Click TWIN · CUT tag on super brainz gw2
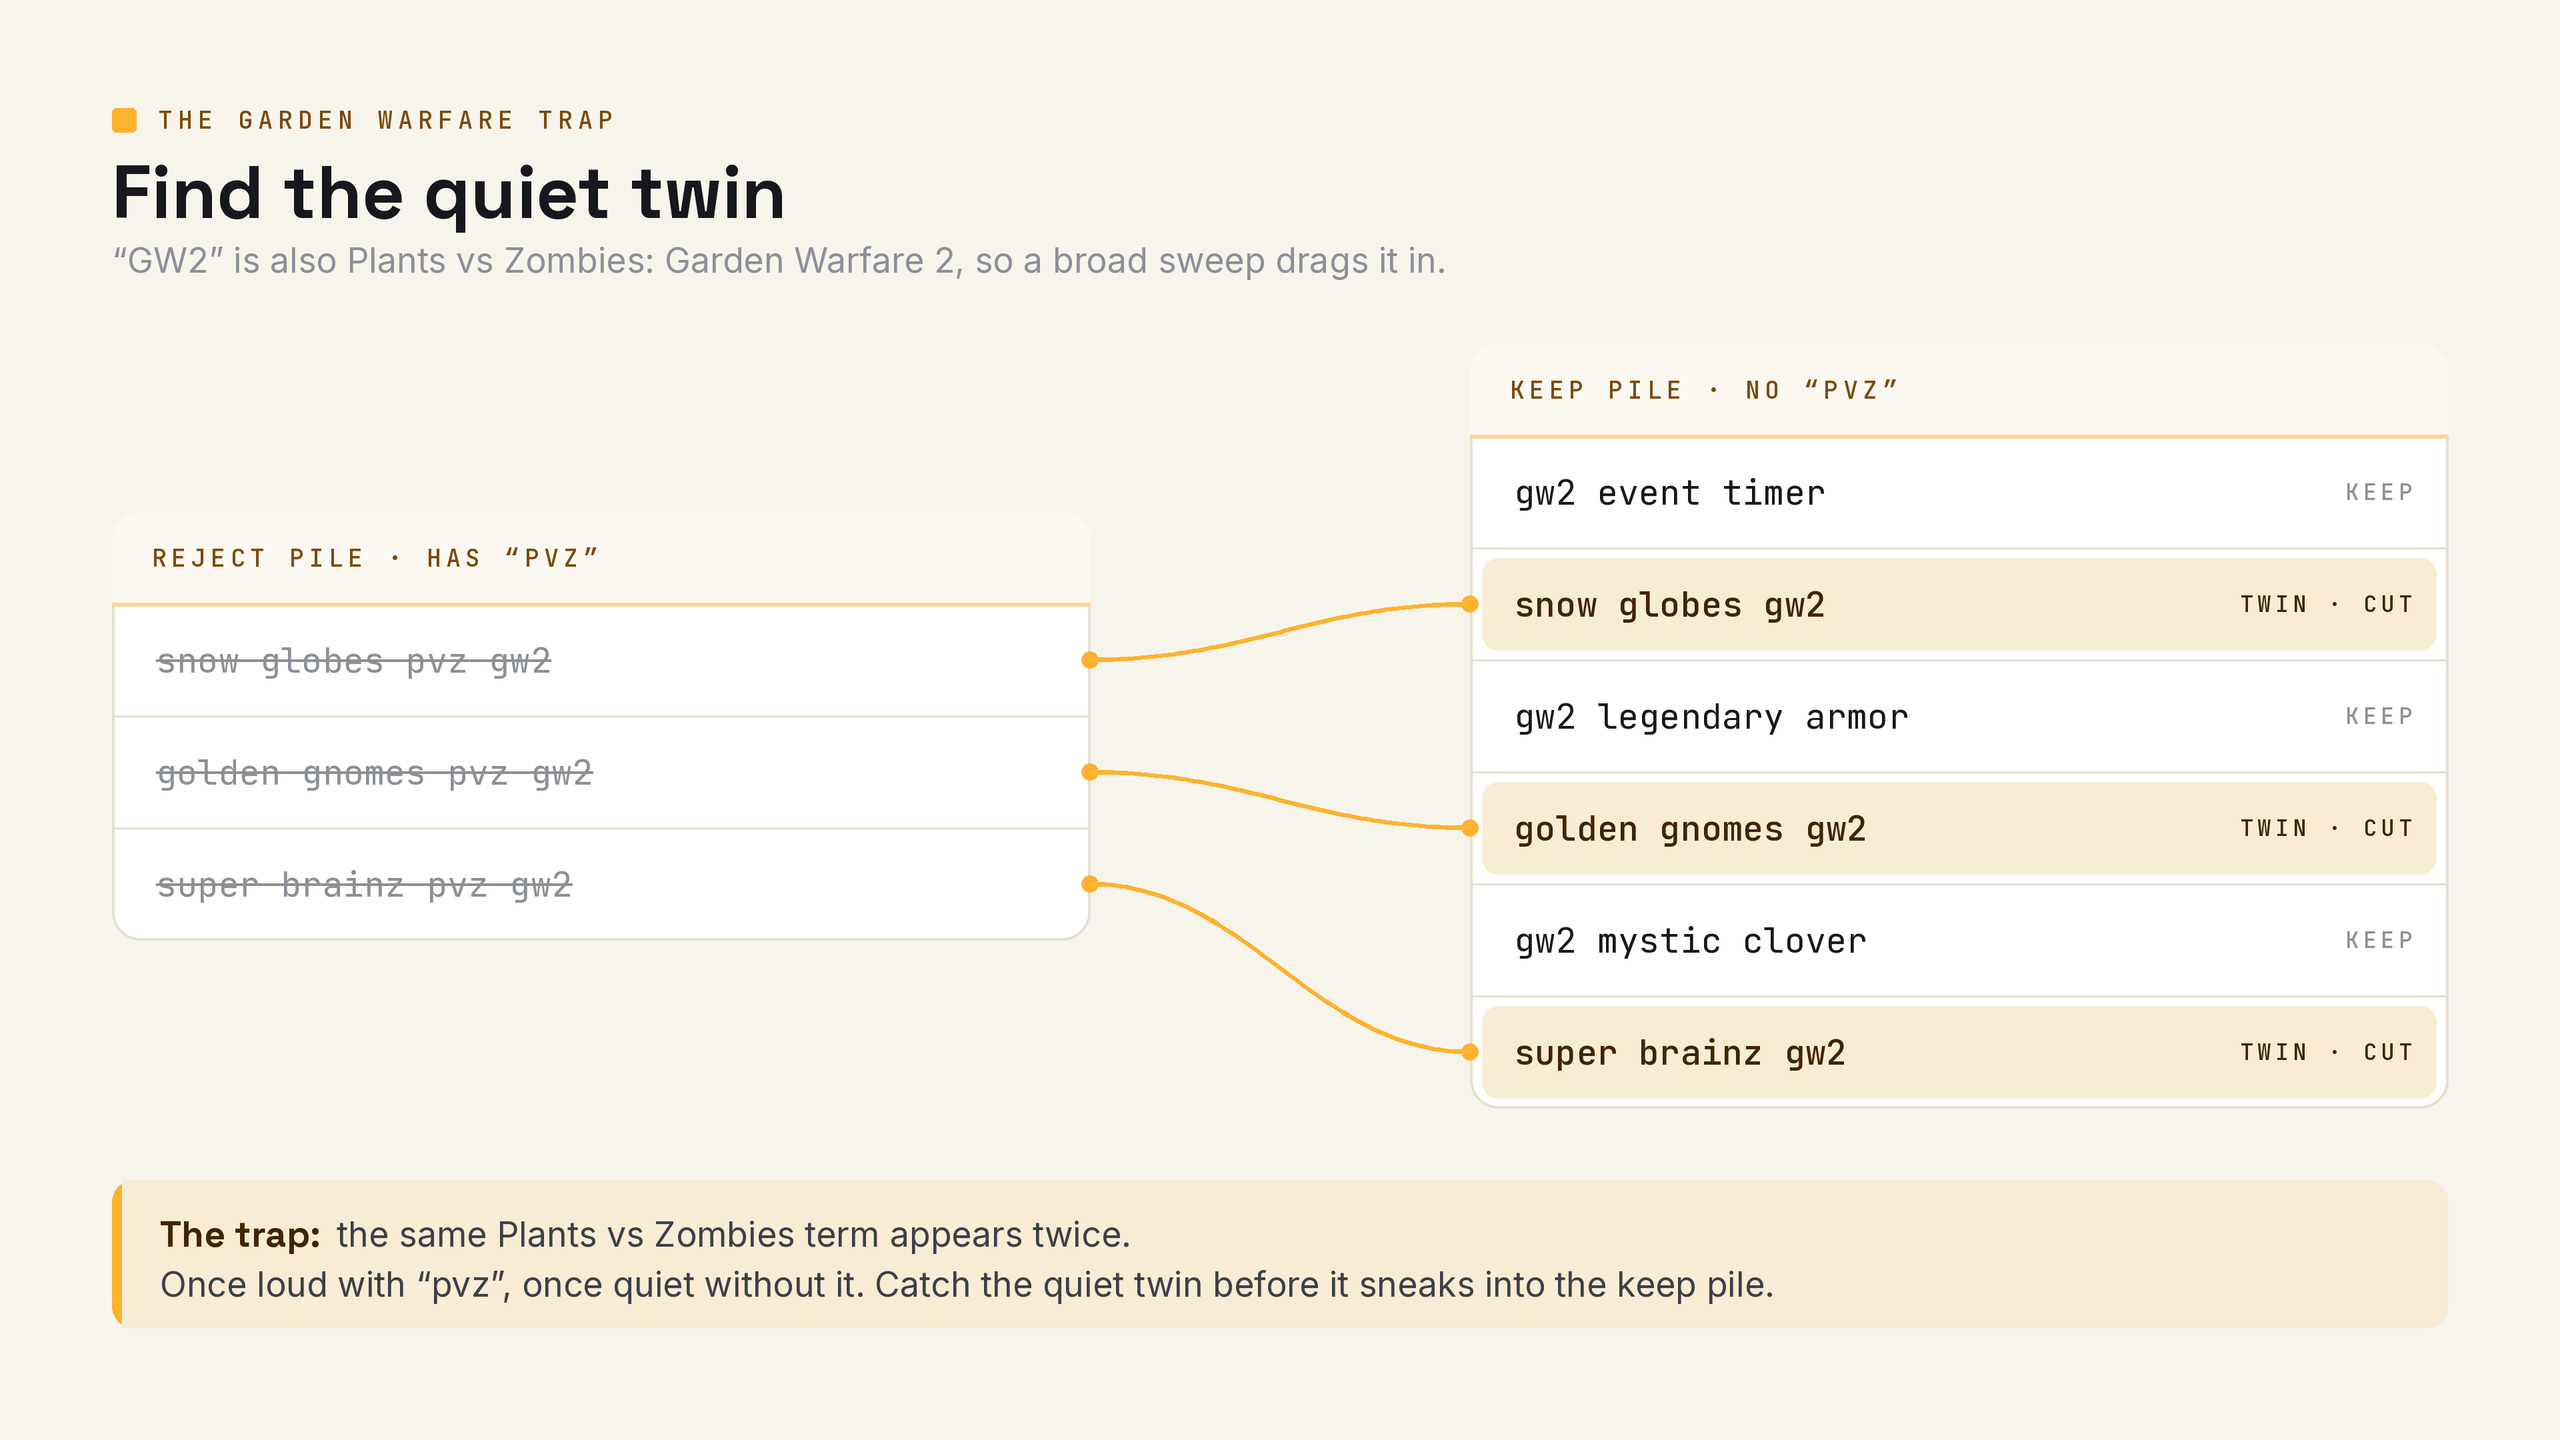Viewport: 2560px width, 1440px height. click(x=2326, y=1052)
